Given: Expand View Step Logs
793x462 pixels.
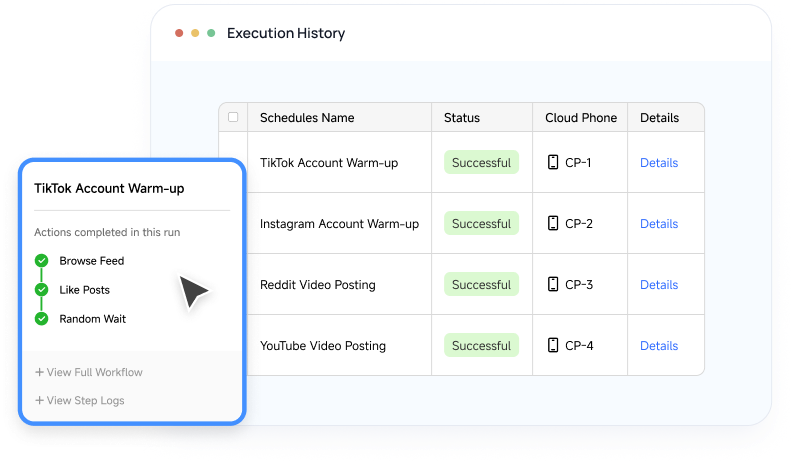Looking at the screenshot, I should tap(80, 400).
